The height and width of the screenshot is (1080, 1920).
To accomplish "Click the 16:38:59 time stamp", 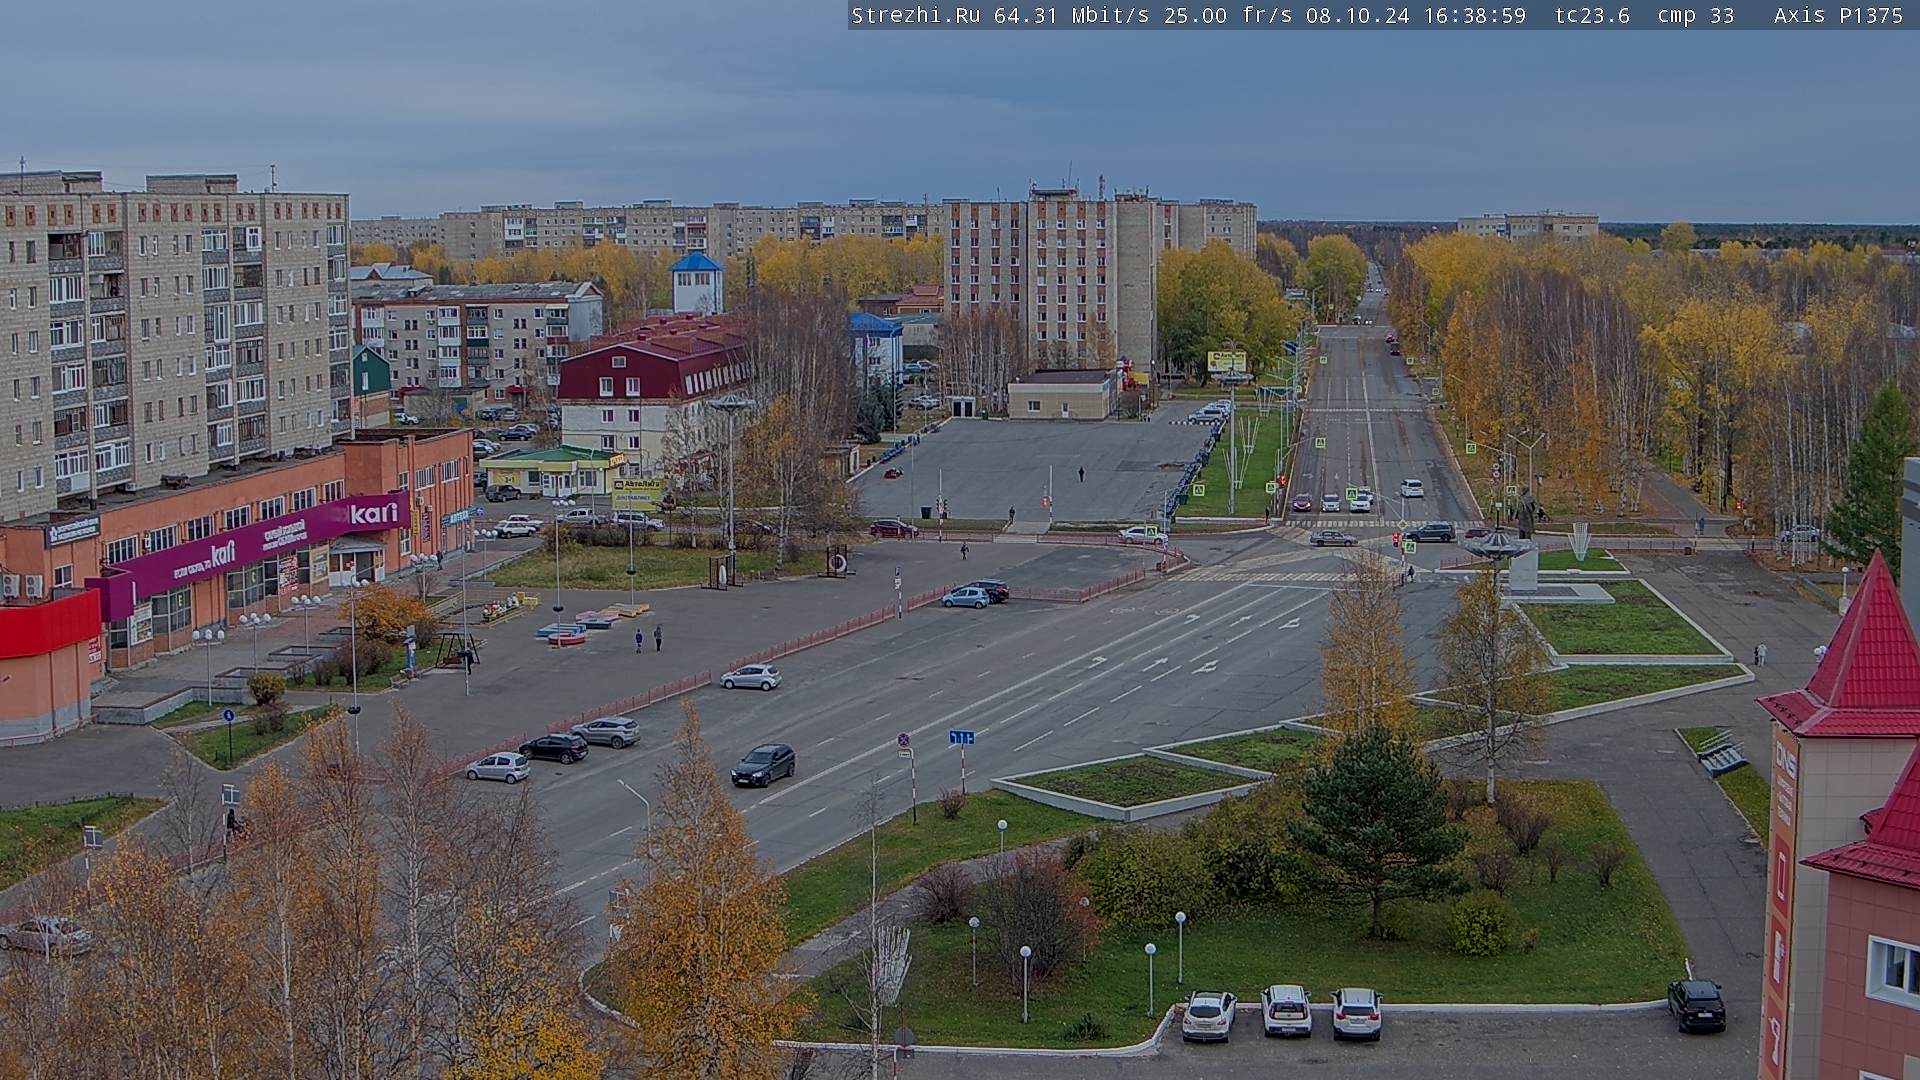I will pyautogui.click(x=1475, y=15).
